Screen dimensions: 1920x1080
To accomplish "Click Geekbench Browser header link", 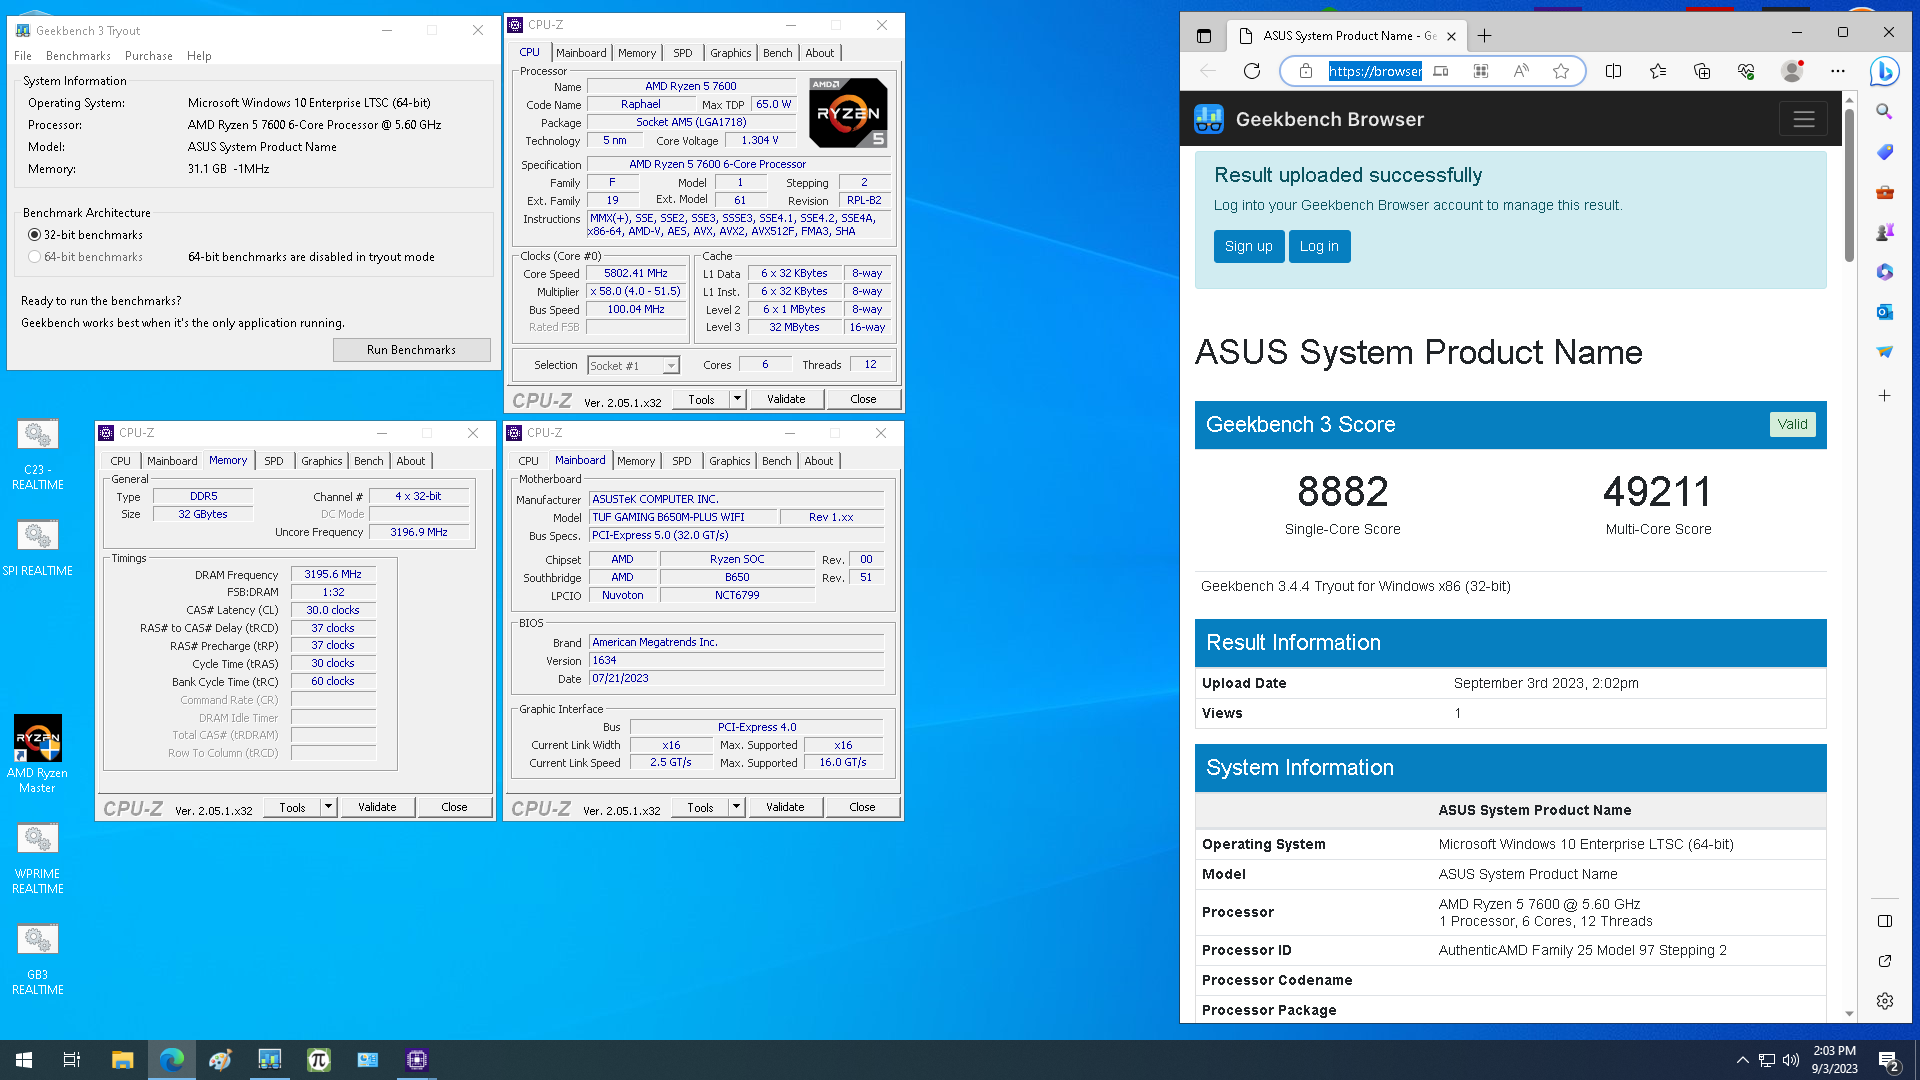I will pos(1310,119).
